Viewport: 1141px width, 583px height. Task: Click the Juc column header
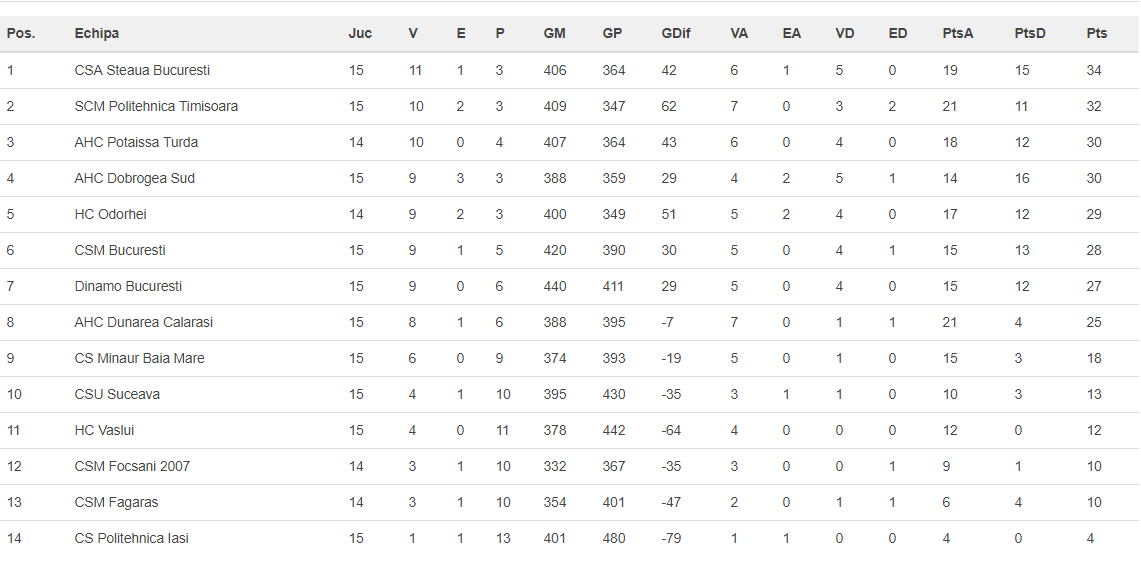[360, 33]
